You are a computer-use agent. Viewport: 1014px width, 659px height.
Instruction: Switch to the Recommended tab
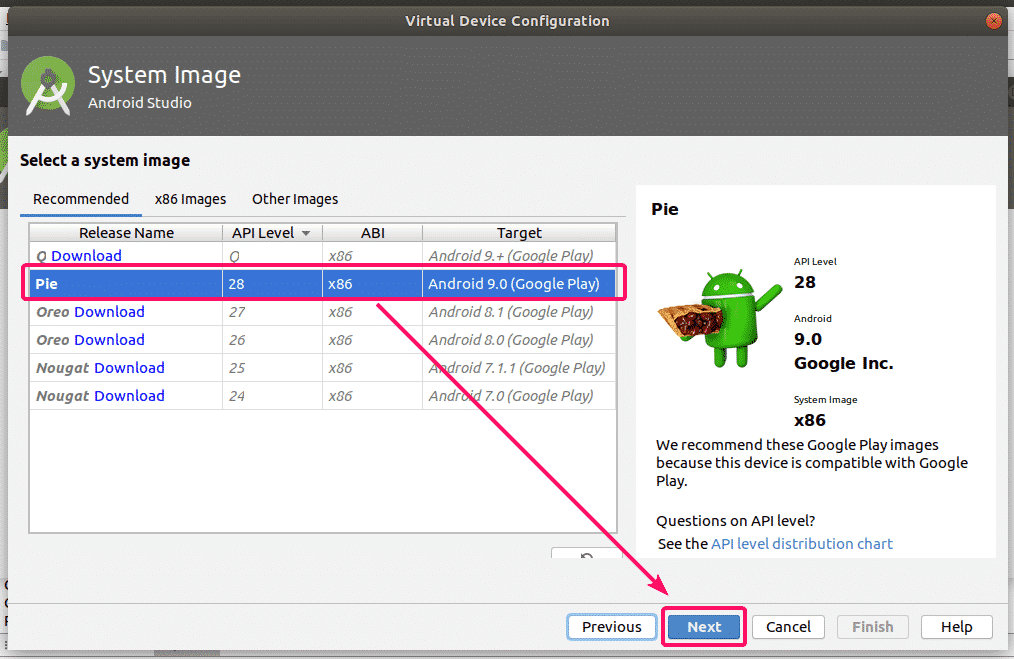(81, 199)
